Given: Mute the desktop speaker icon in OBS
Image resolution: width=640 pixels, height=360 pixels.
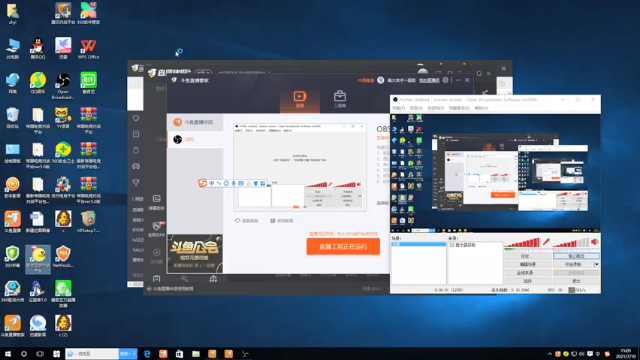Looking at the screenshot, I should pos(595,242).
